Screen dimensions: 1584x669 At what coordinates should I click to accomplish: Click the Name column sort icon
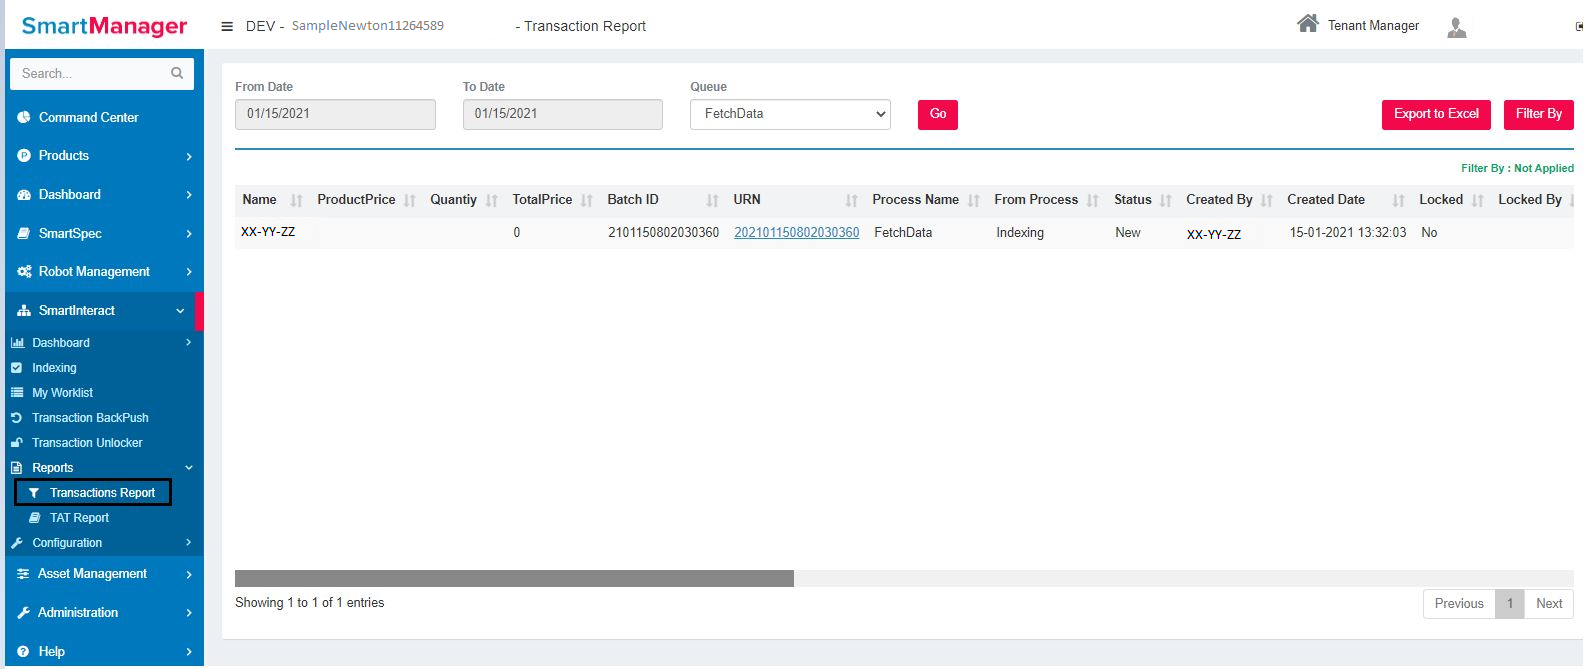point(296,201)
